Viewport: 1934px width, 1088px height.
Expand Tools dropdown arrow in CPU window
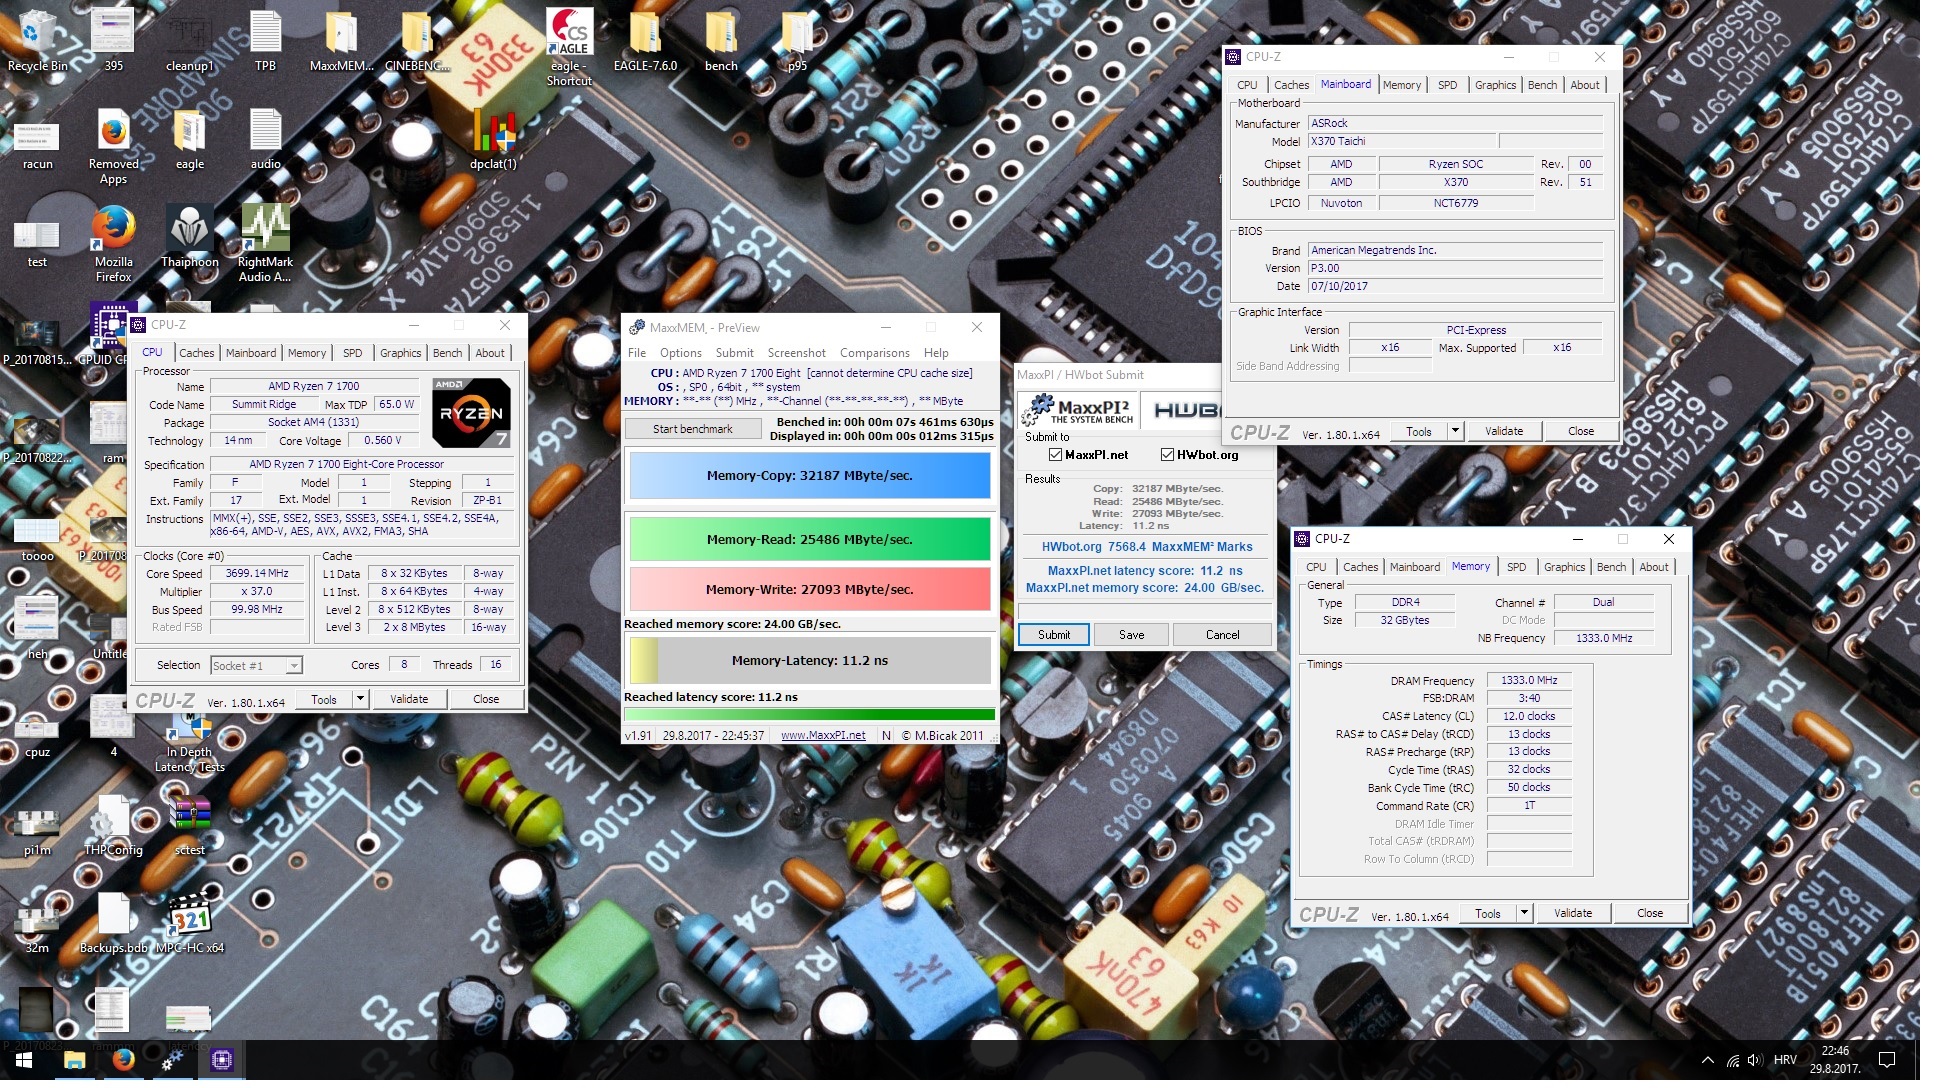coord(360,700)
